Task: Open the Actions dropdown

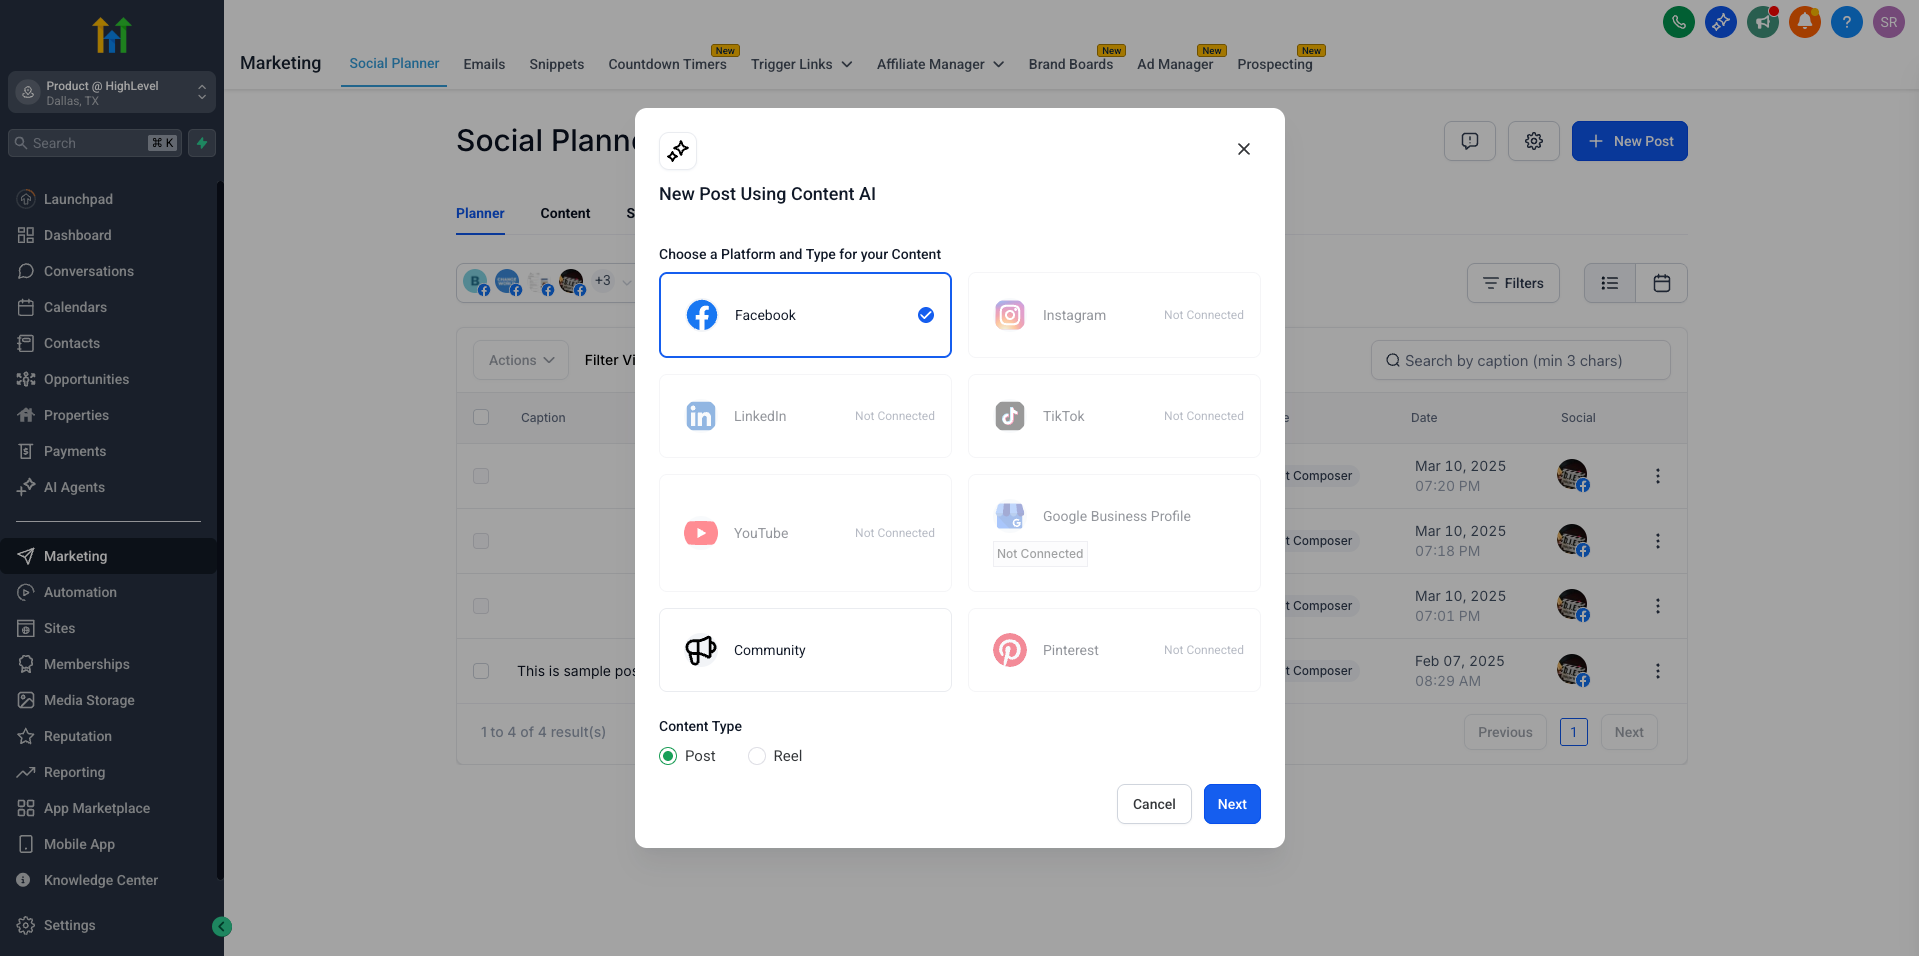Action: click(521, 360)
